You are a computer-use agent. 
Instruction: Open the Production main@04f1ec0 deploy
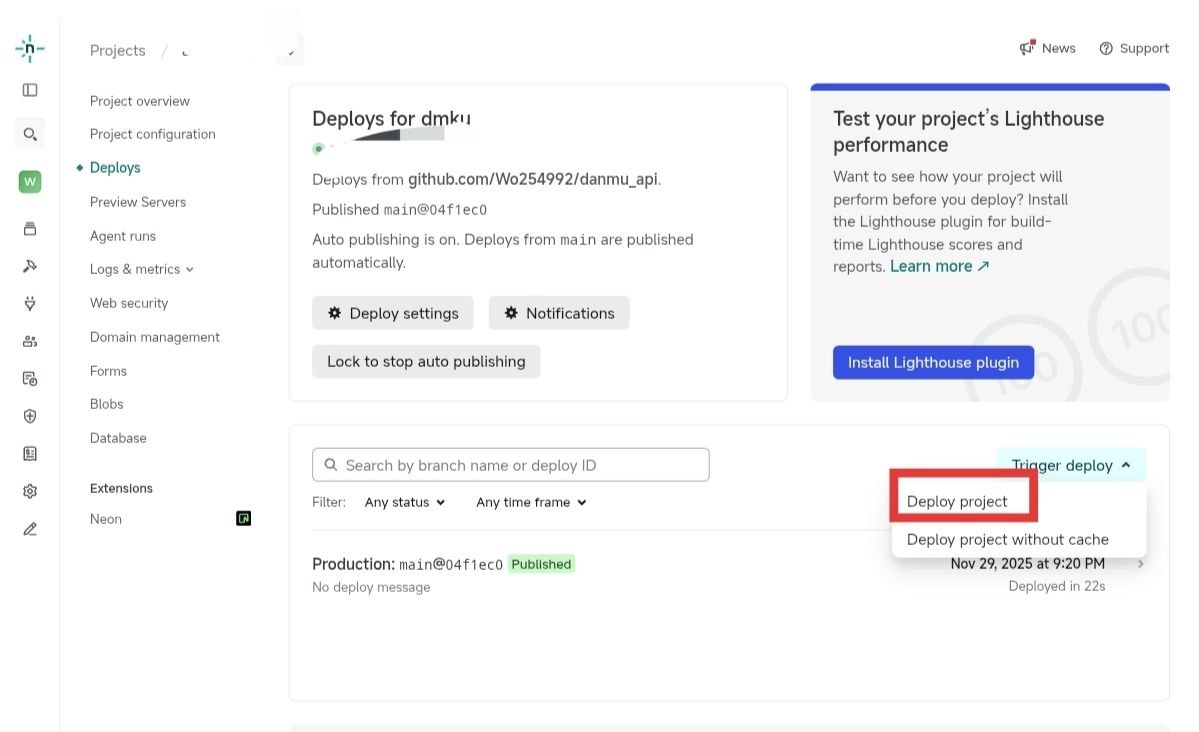click(x=407, y=564)
